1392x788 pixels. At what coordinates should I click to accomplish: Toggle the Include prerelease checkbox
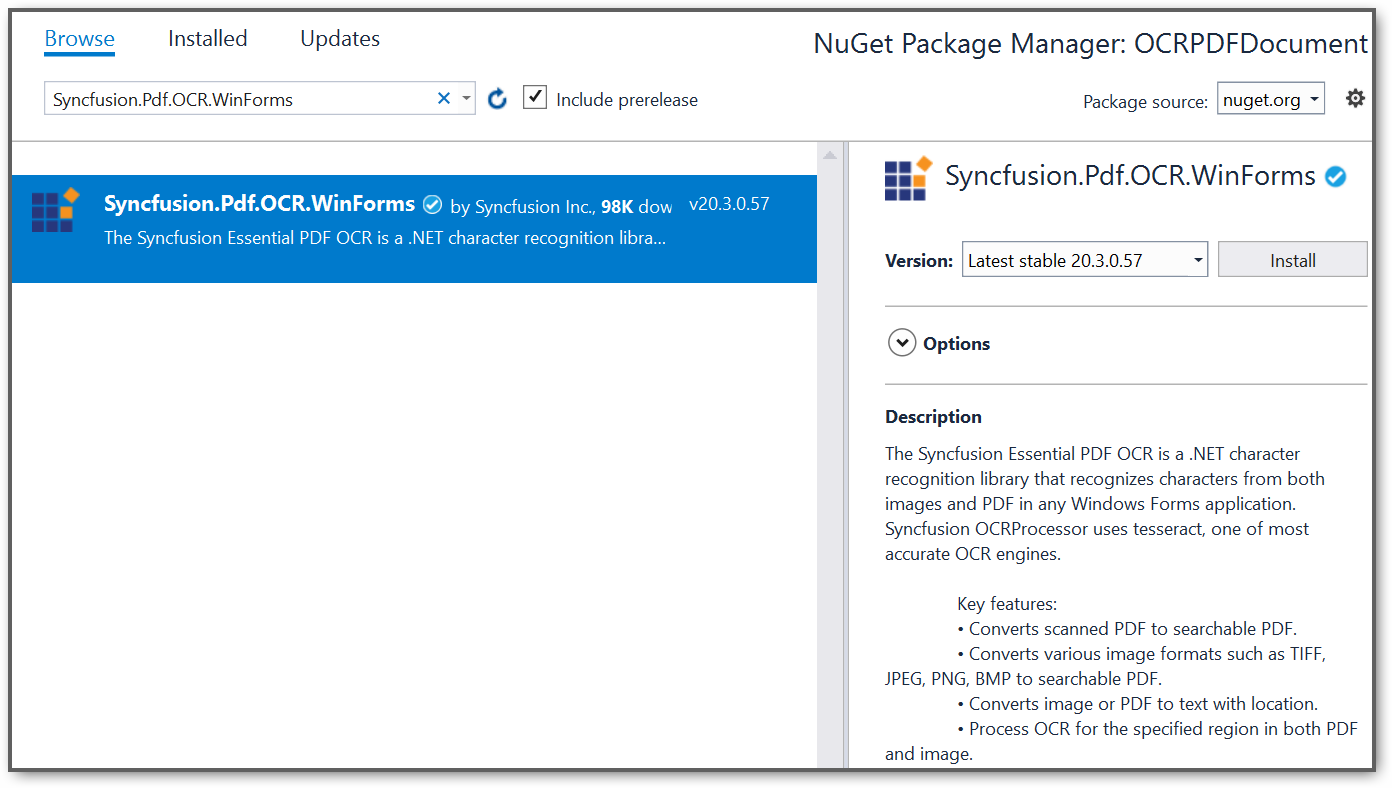coord(535,97)
